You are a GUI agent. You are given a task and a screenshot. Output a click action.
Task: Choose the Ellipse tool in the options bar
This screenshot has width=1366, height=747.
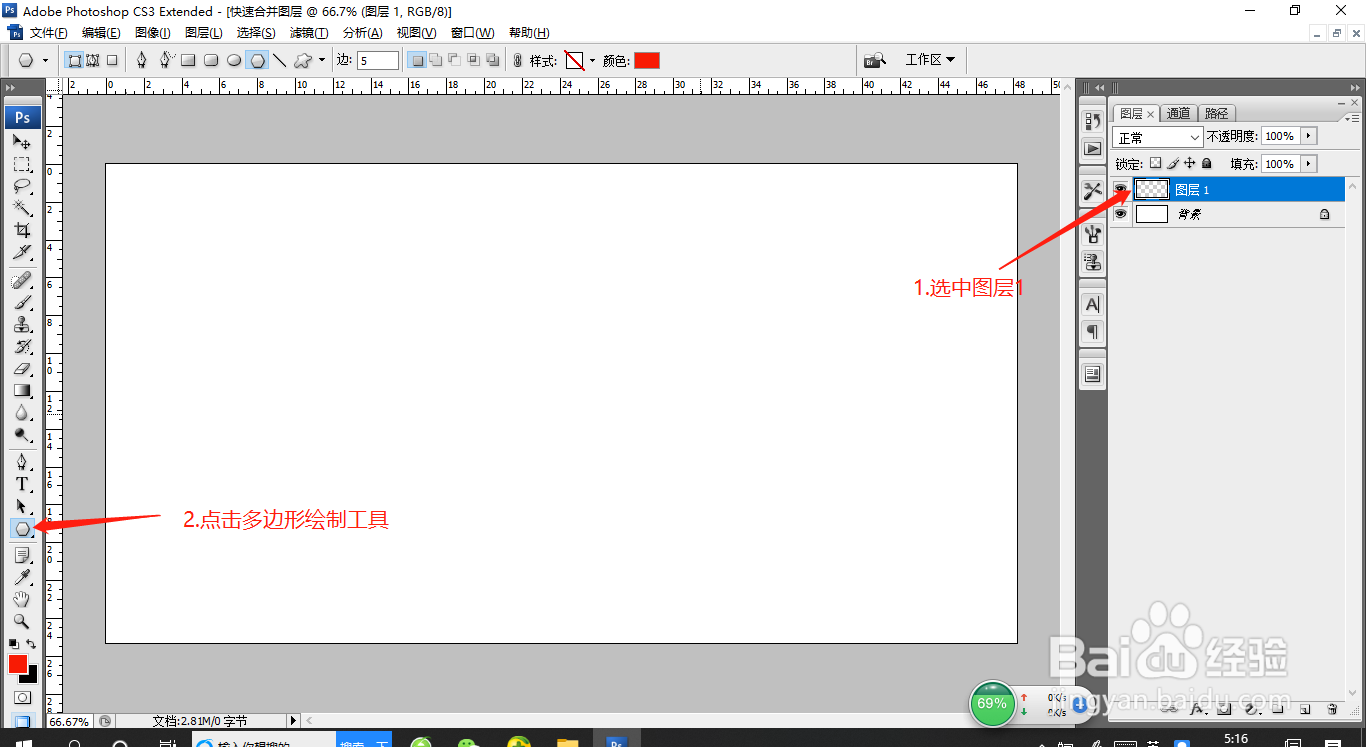234,60
